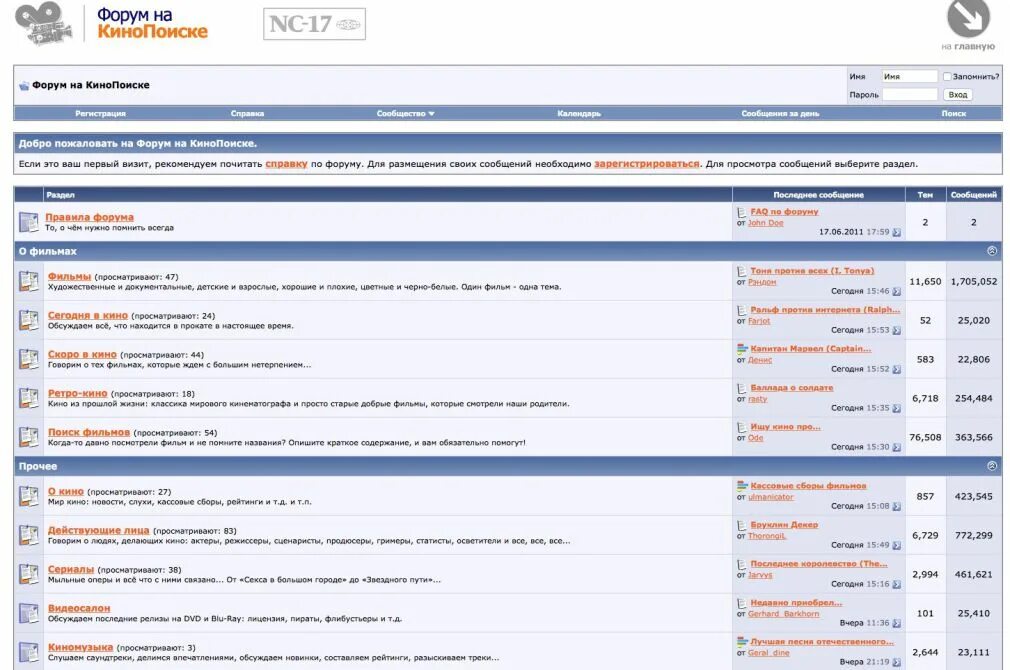Viewport: 1010px width, 670px height.
Task: Click forum status icon for Правила форума
Action: pos(28,222)
